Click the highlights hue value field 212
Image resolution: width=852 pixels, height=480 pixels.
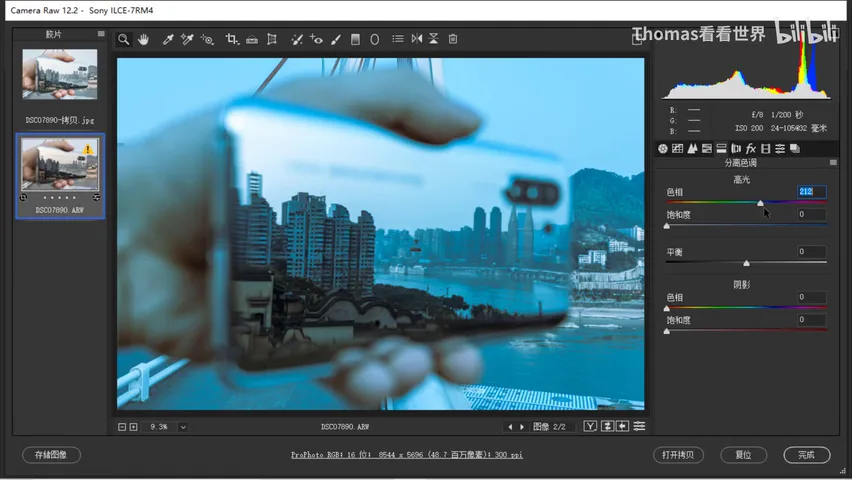pyautogui.click(x=812, y=191)
